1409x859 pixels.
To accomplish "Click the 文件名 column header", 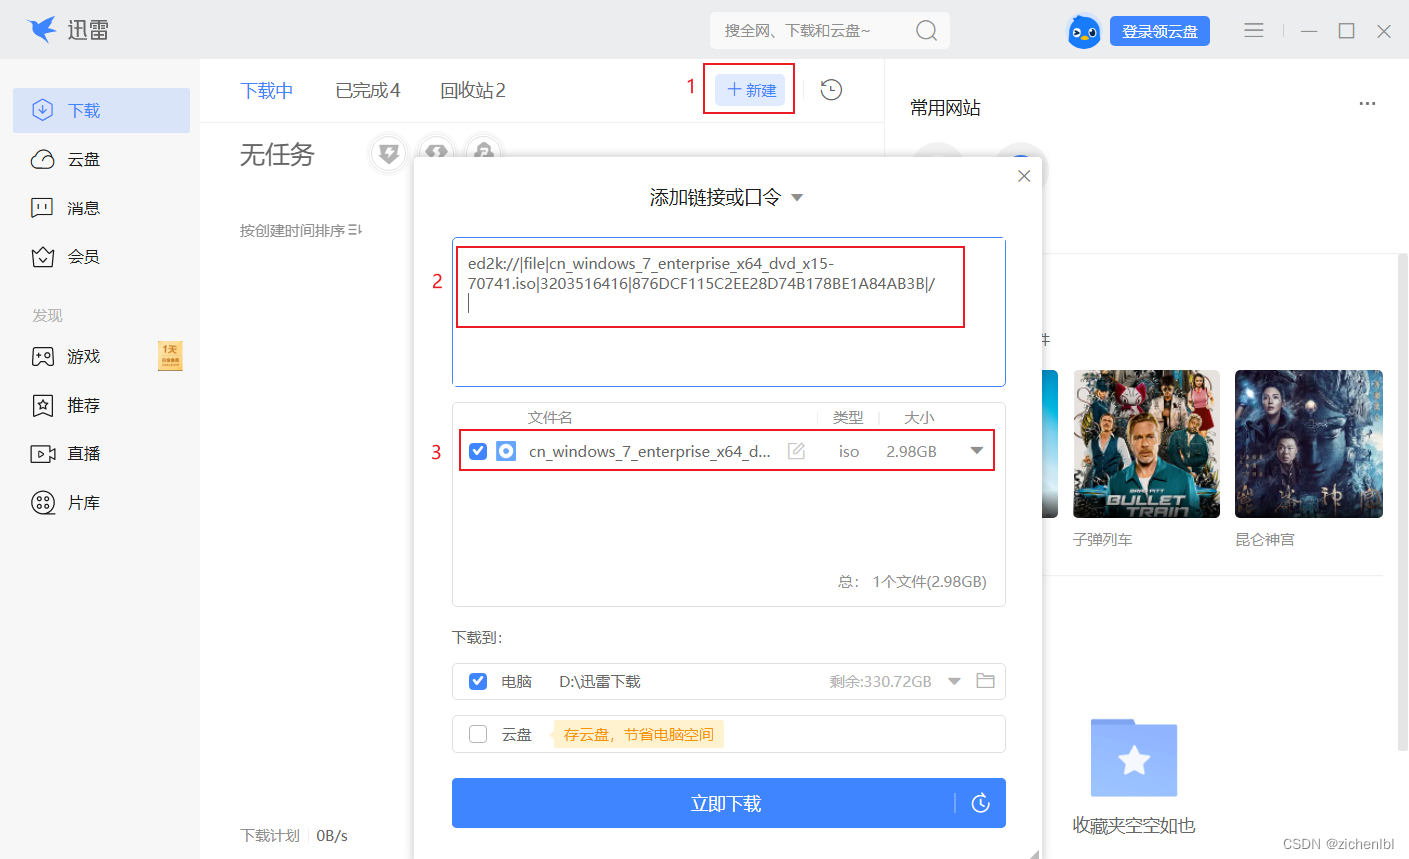I will pyautogui.click(x=550, y=417).
